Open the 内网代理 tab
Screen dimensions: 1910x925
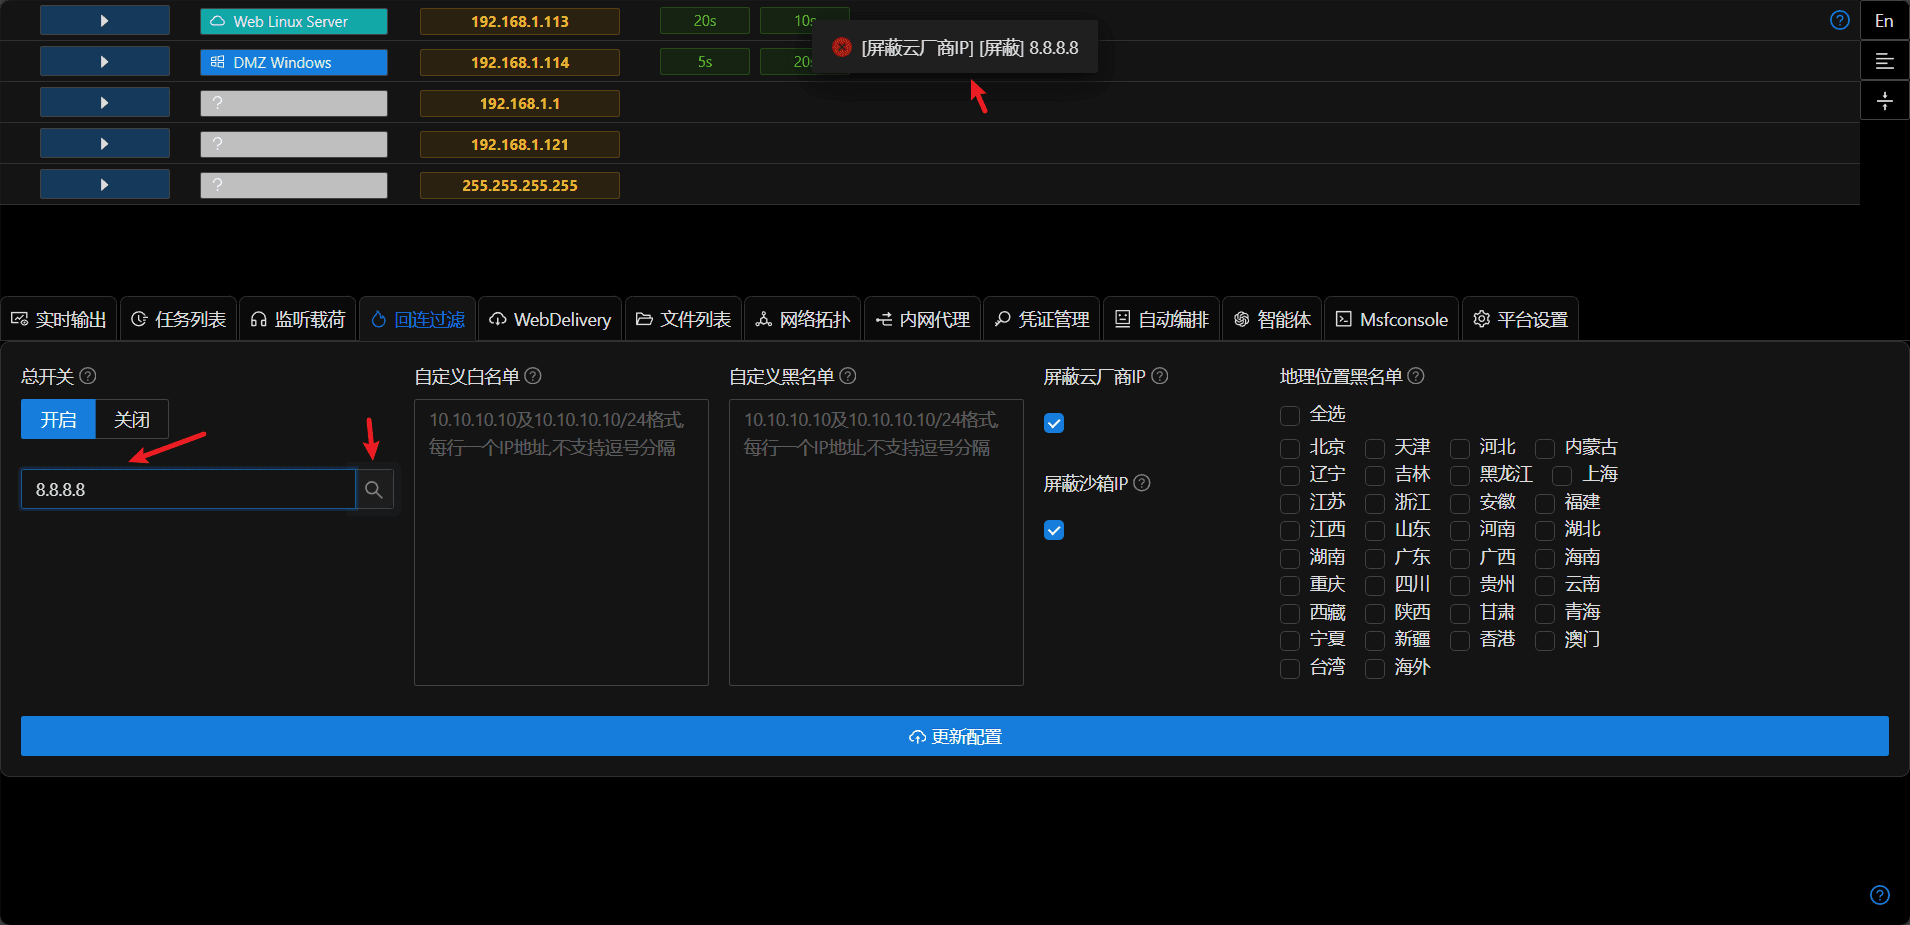923,319
